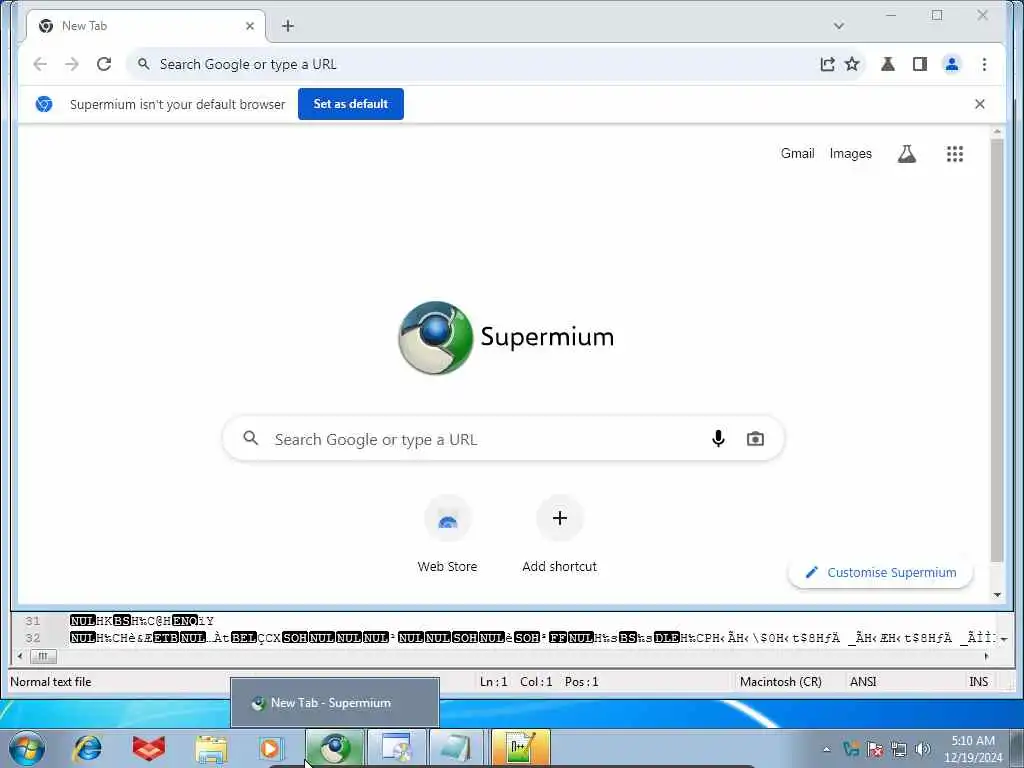This screenshot has height=768, width=1024.
Task: Open the Windows Start button
Action: coord(27,748)
